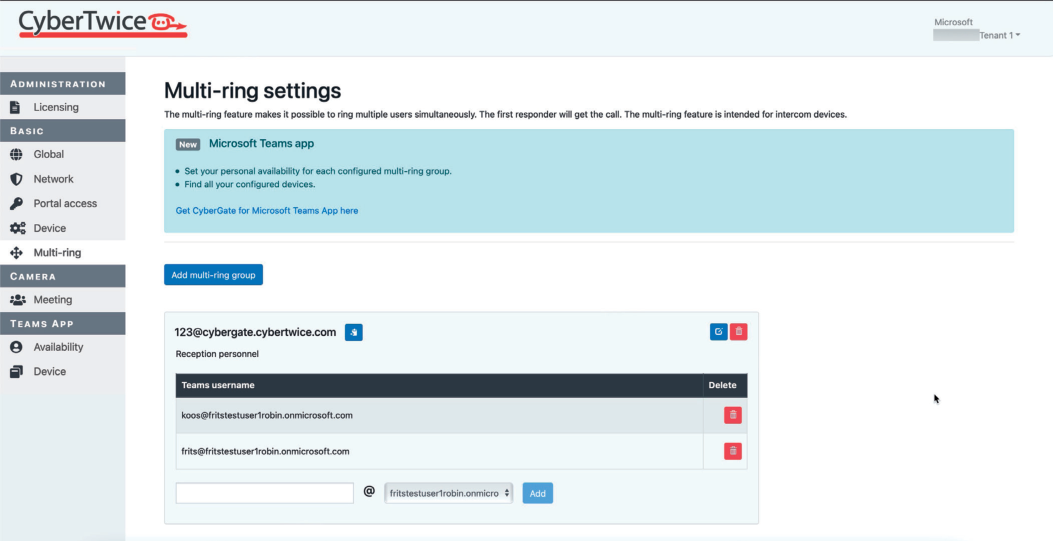Click the Global globe icon

16,154
